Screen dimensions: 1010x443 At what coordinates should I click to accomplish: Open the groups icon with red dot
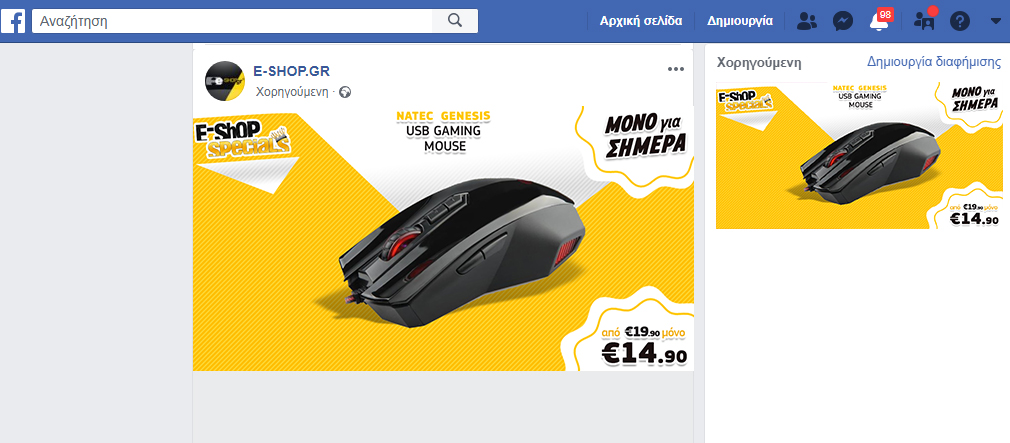(x=925, y=20)
